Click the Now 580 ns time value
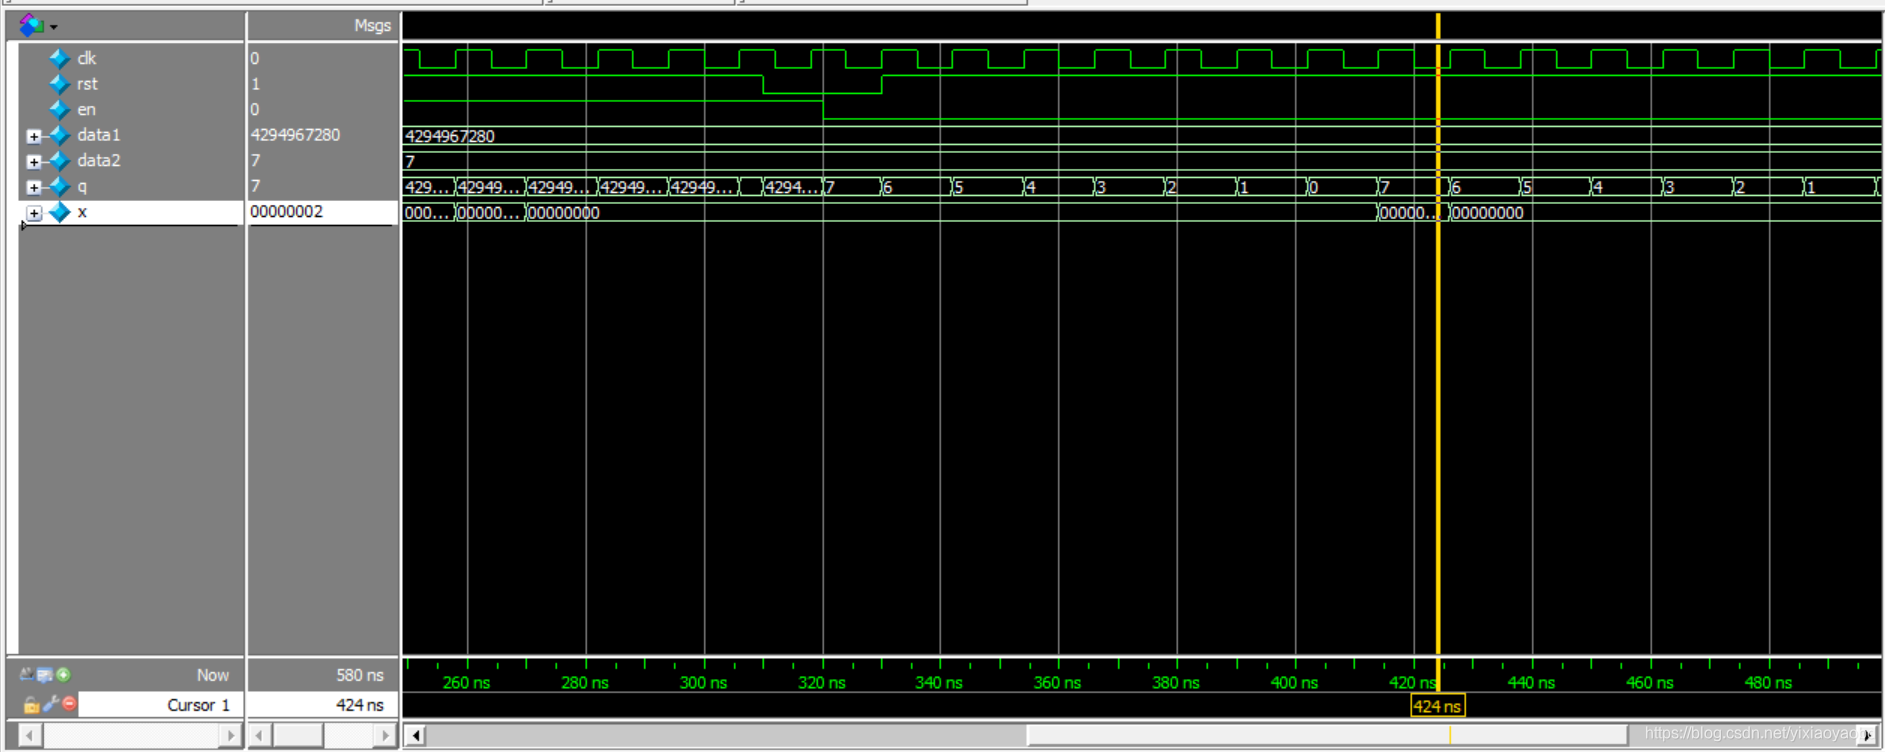 pyautogui.click(x=359, y=675)
